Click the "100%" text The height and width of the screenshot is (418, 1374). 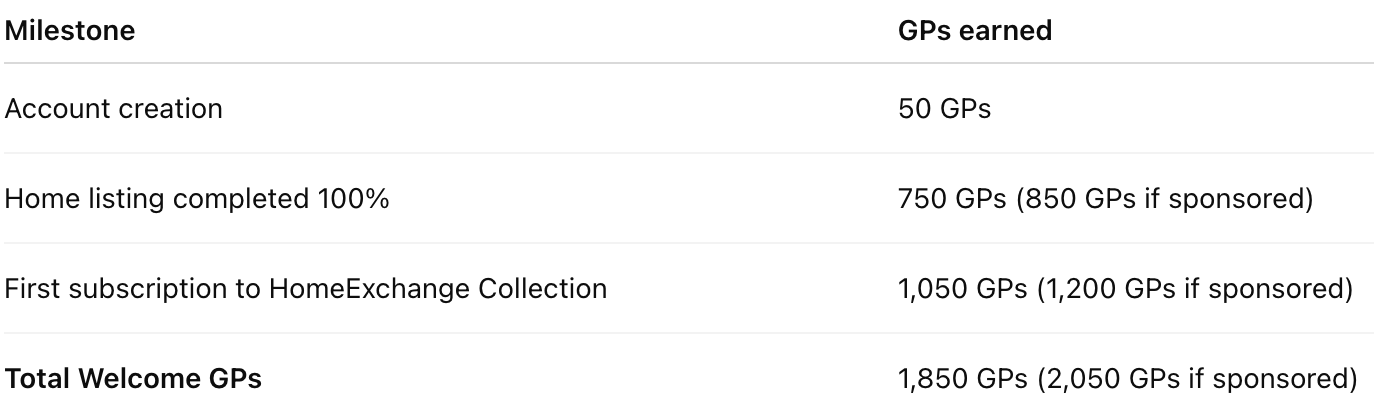pos(352,199)
